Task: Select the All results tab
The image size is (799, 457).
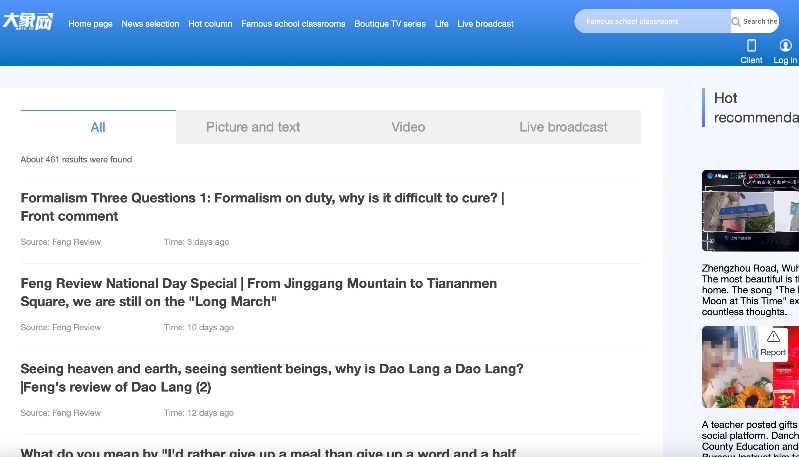Action: (x=98, y=127)
